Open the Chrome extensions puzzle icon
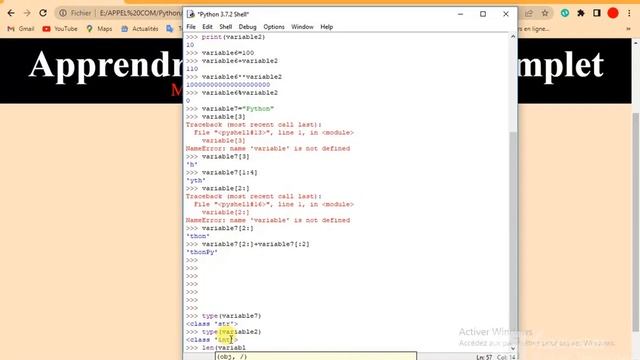The image size is (640, 360). click(581, 13)
